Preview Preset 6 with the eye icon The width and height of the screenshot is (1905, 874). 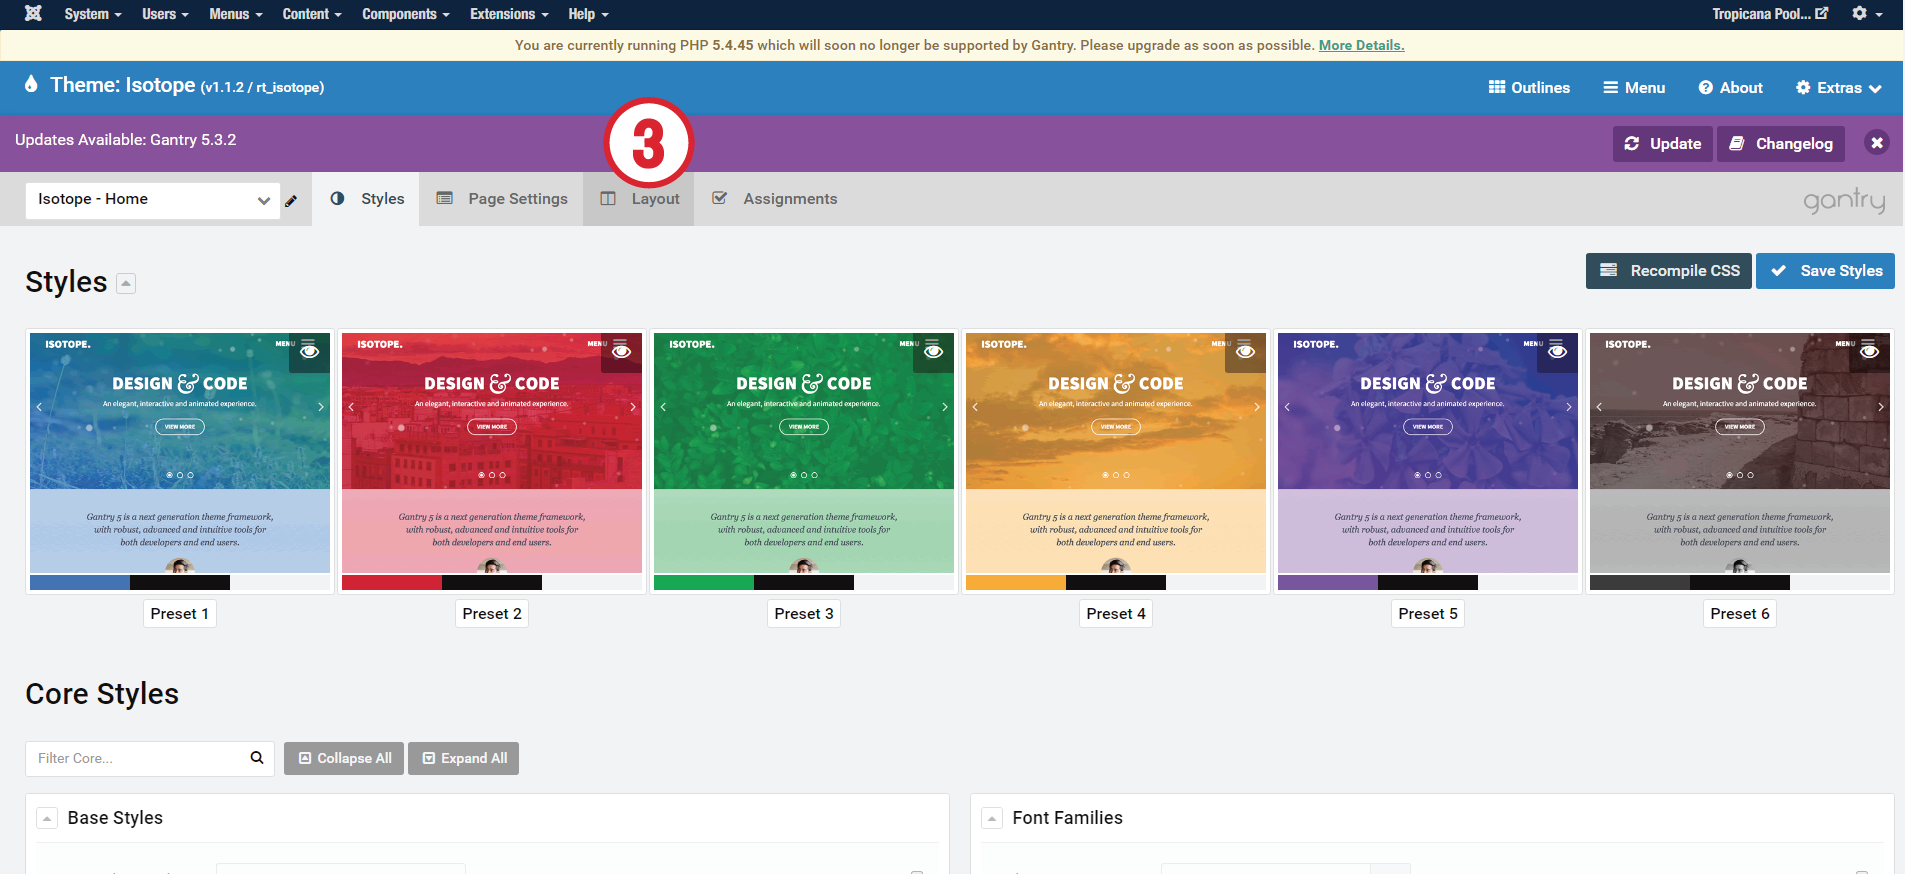(1869, 352)
